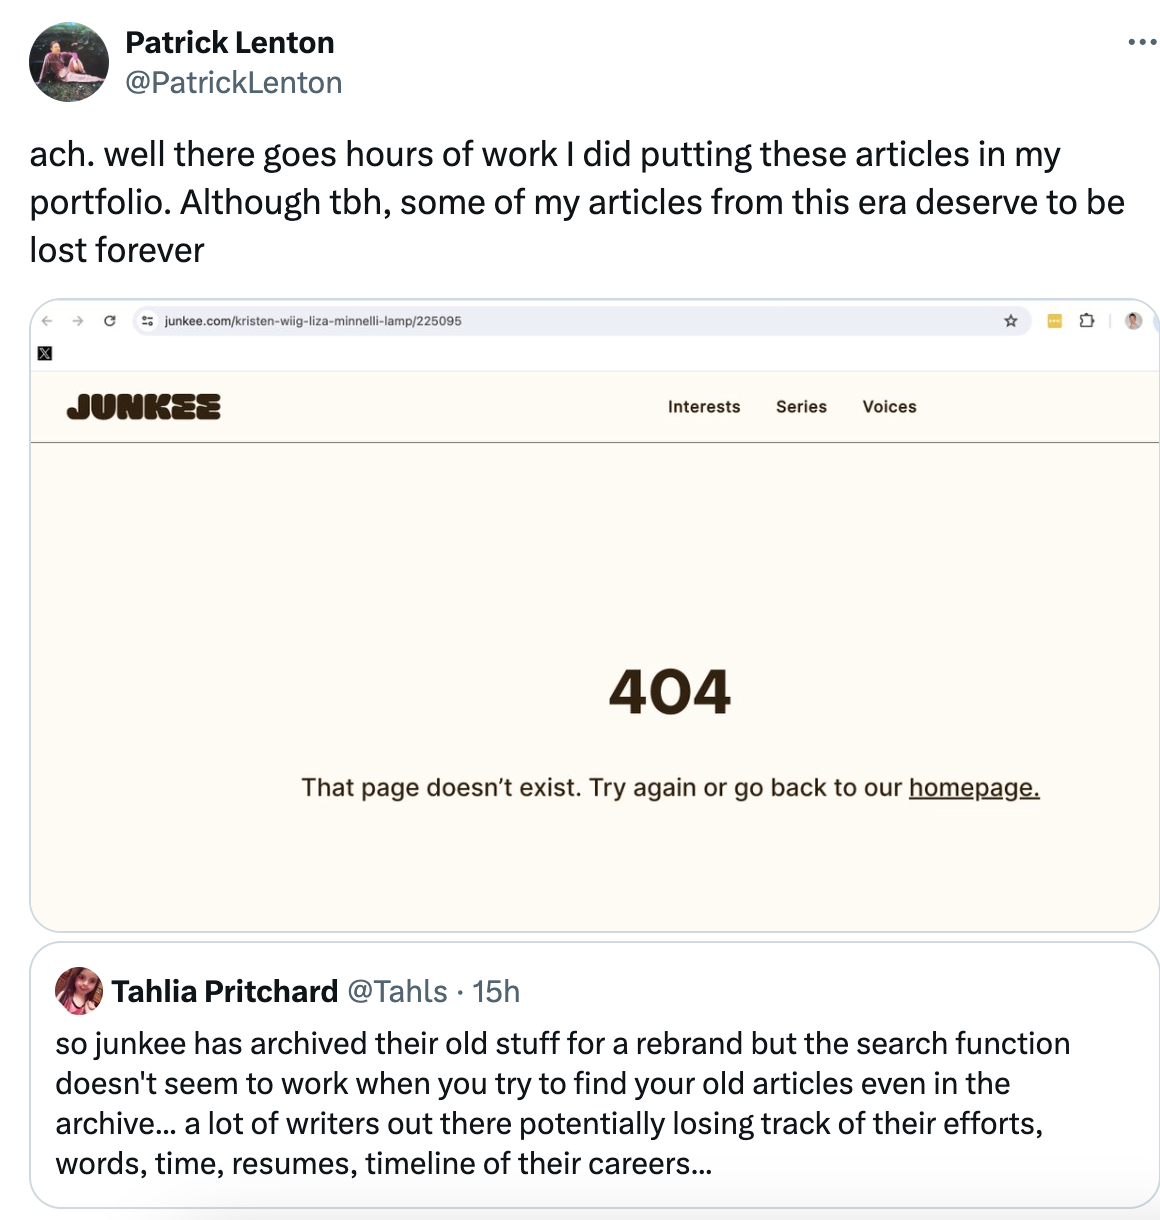Select the Voices navigation item
Image resolution: width=1160 pixels, height=1220 pixels.
(x=889, y=407)
